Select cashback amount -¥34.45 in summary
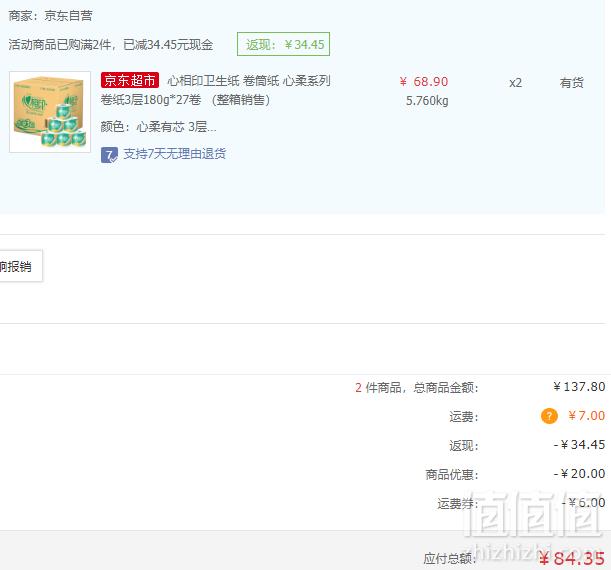The height and width of the screenshot is (570, 611). coord(579,445)
